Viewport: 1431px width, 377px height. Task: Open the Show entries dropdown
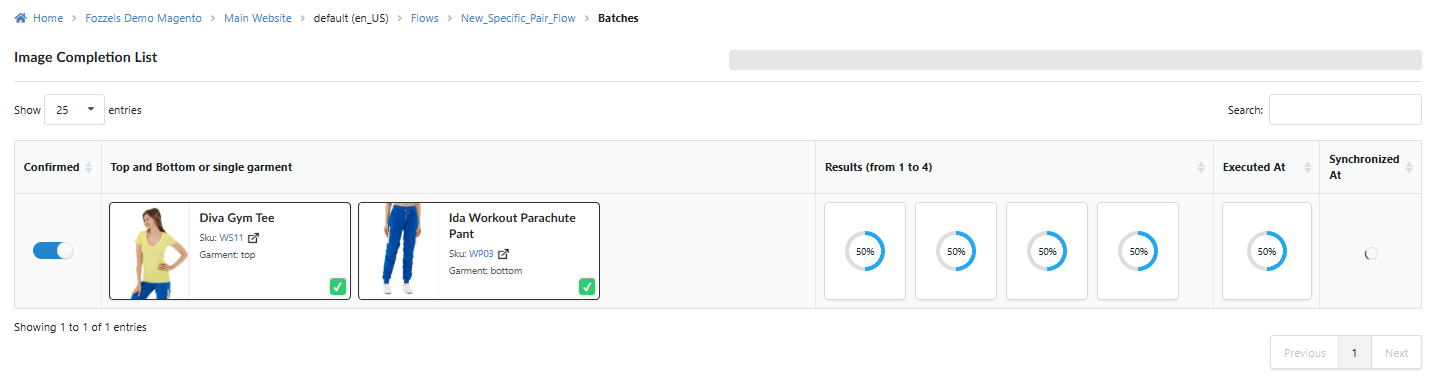click(x=75, y=110)
